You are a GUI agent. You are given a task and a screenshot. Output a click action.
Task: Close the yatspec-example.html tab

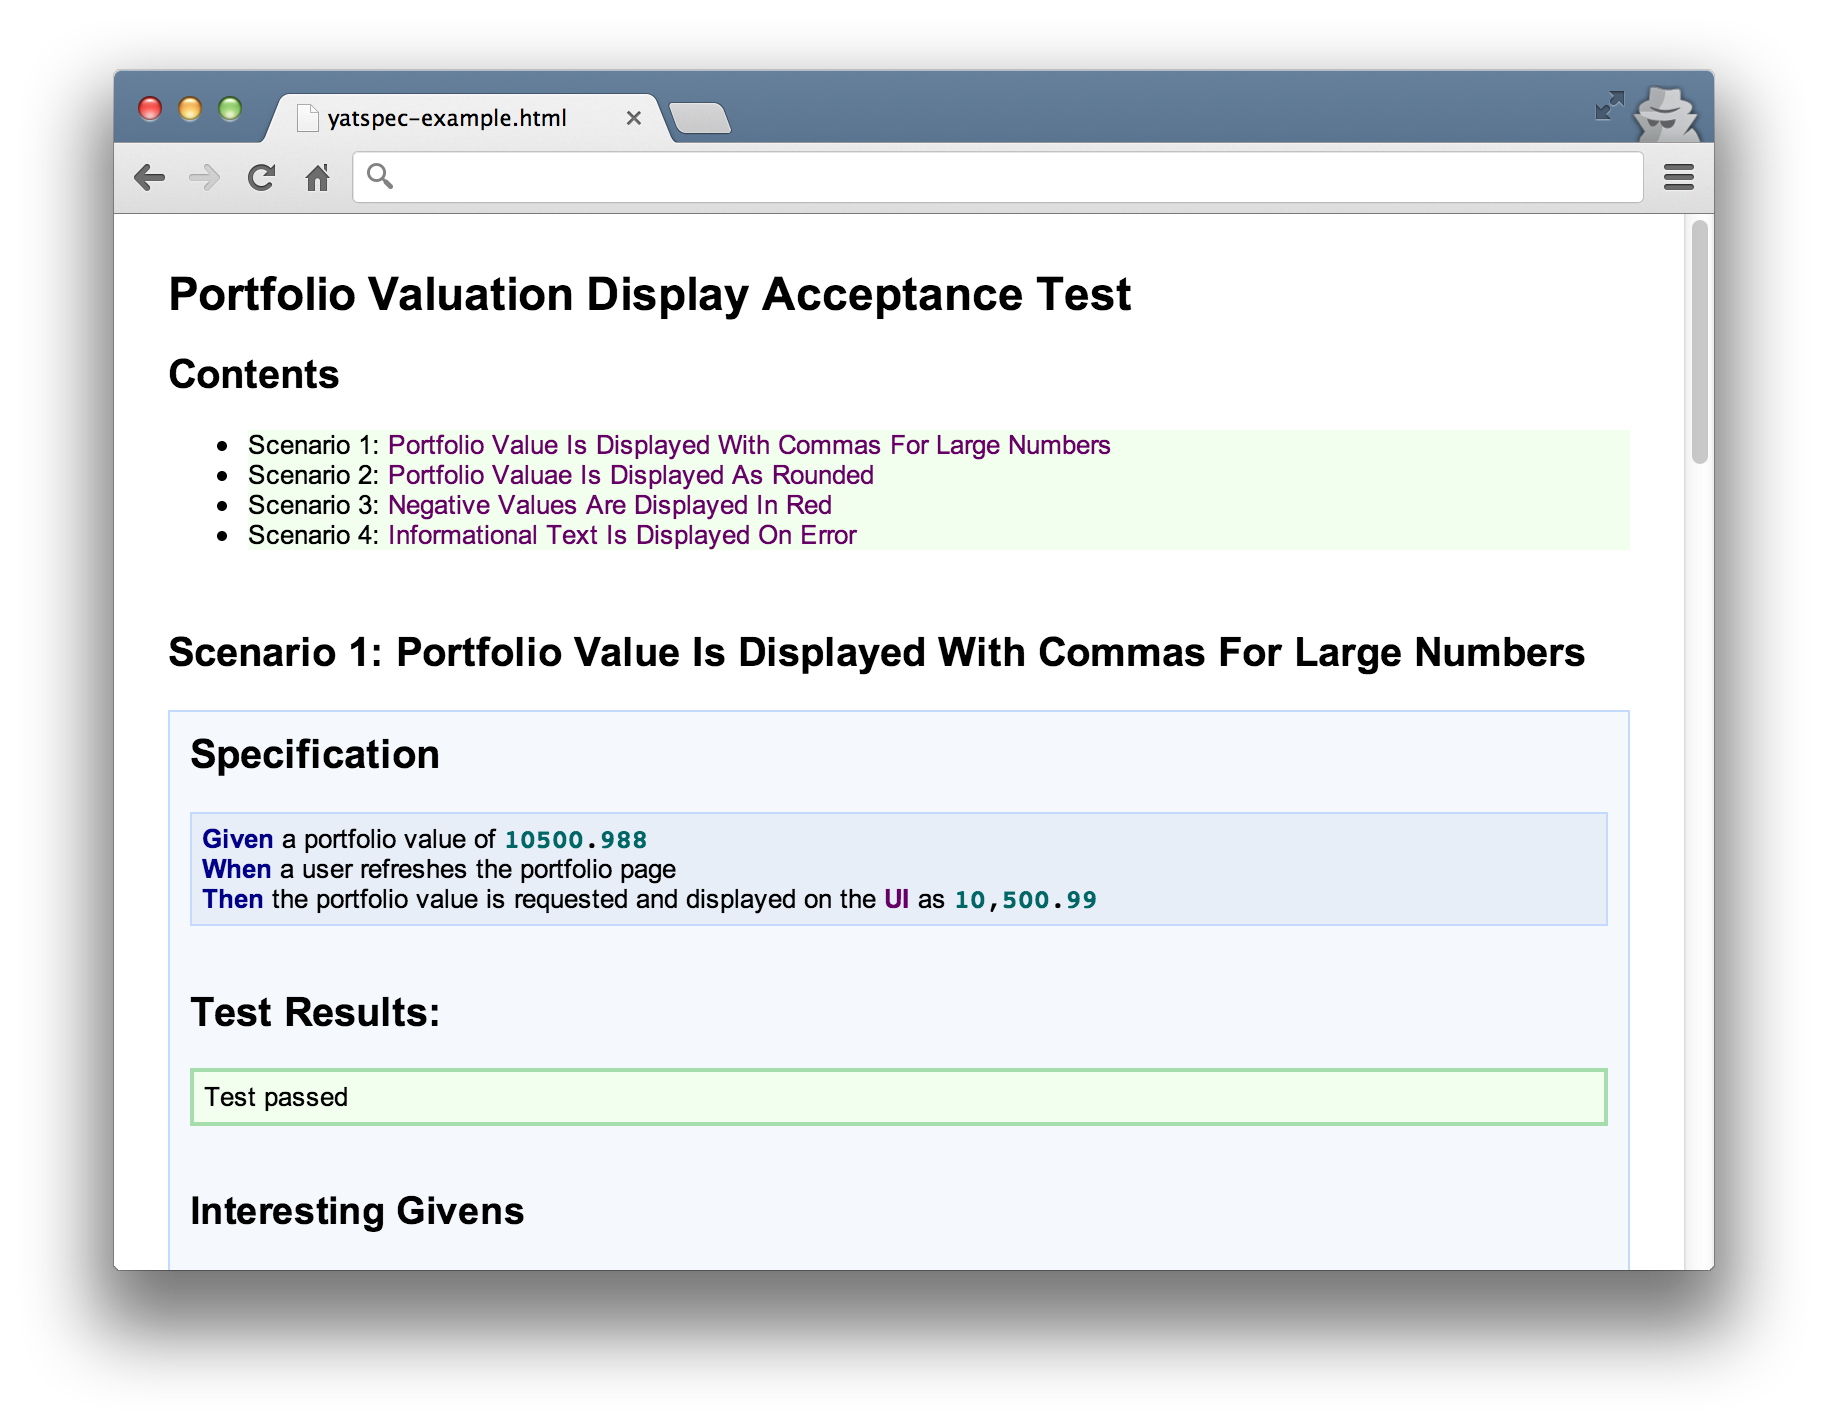[634, 117]
